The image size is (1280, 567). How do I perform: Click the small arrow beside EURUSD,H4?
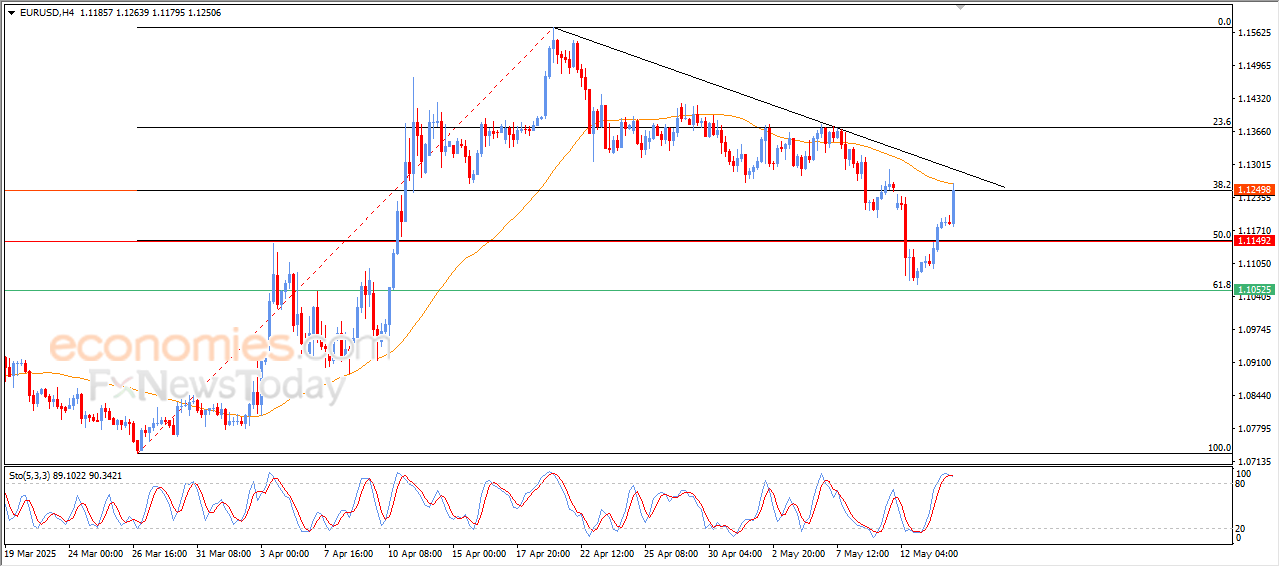click(11, 12)
